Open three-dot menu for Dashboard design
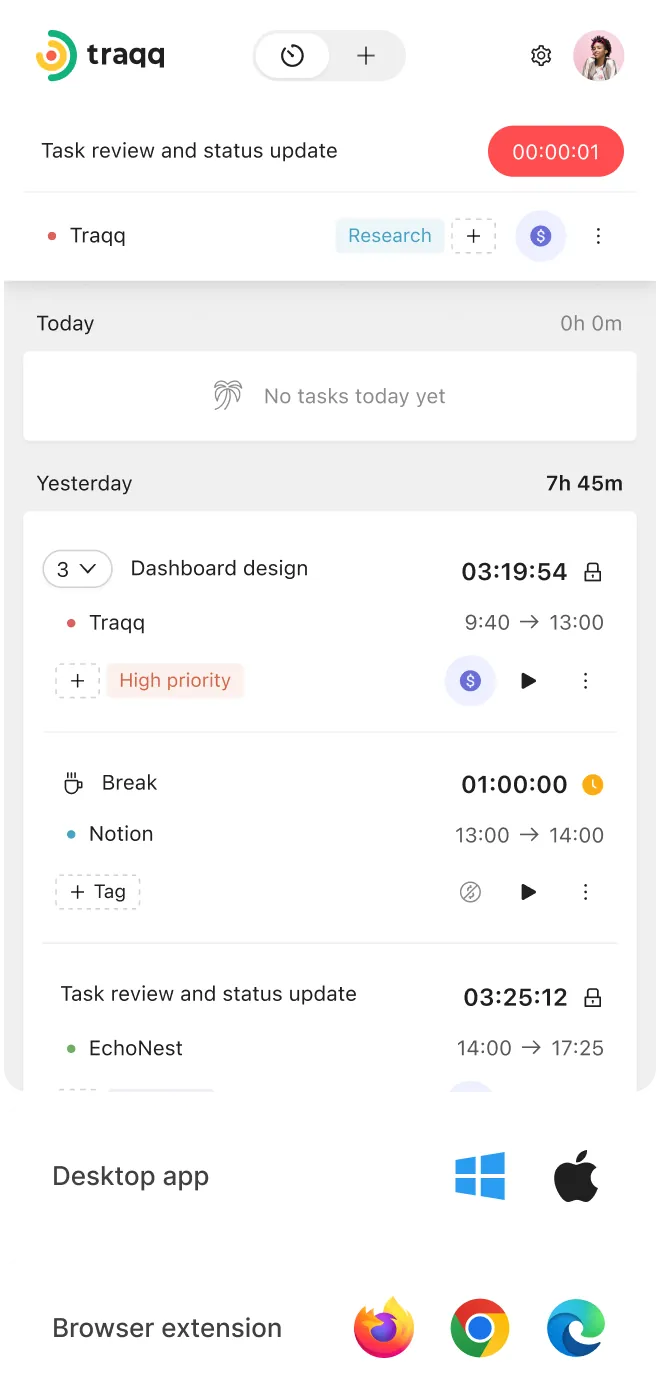 tap(586, 681)
